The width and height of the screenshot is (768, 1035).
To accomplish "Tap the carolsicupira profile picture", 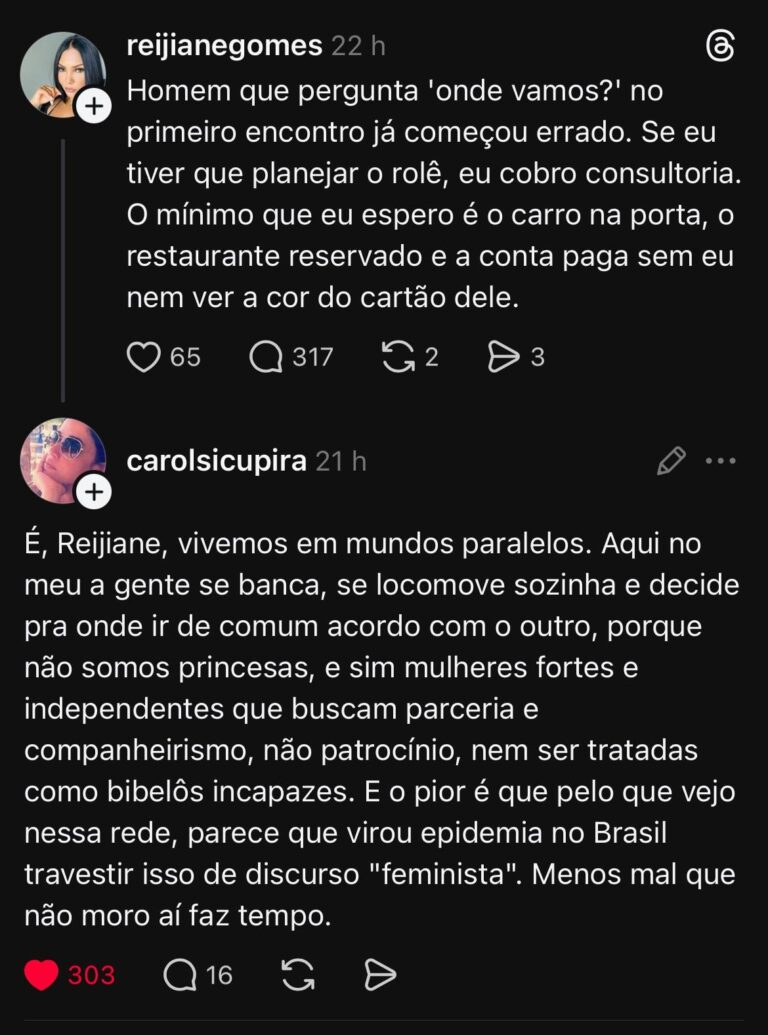I will click(x=60, y=459).
